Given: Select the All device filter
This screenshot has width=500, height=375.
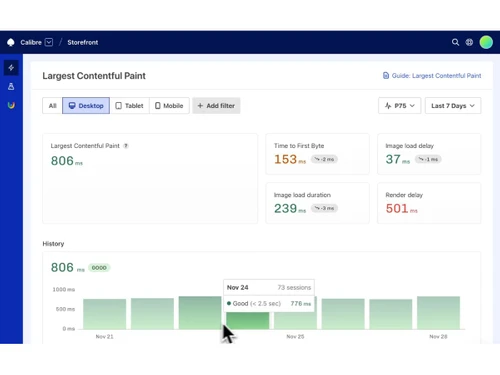Looking at the screenshot, I should point(52,106).
